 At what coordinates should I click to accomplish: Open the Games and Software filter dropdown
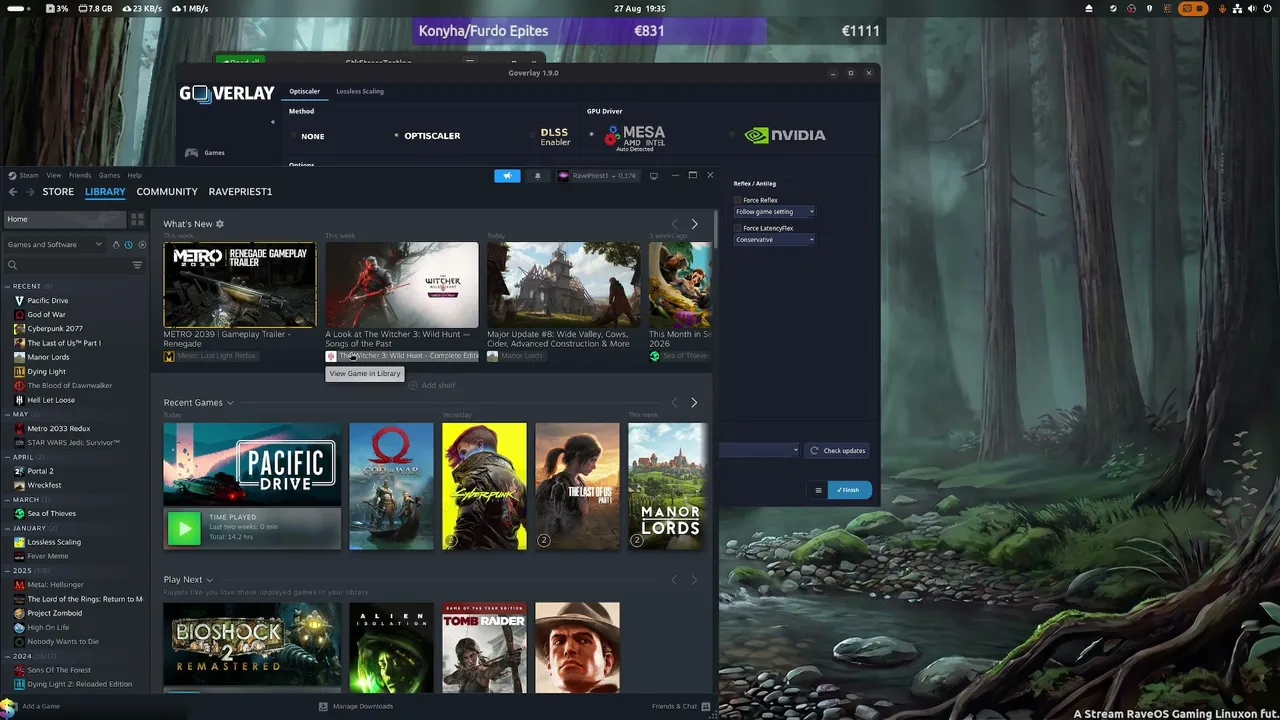click(x=54, y=245)
